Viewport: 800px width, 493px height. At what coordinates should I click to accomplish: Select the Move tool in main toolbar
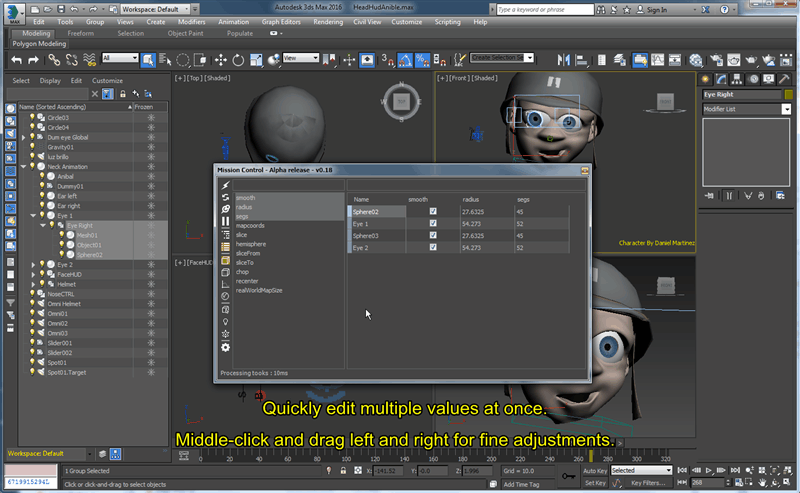click(x=220, y=60)
